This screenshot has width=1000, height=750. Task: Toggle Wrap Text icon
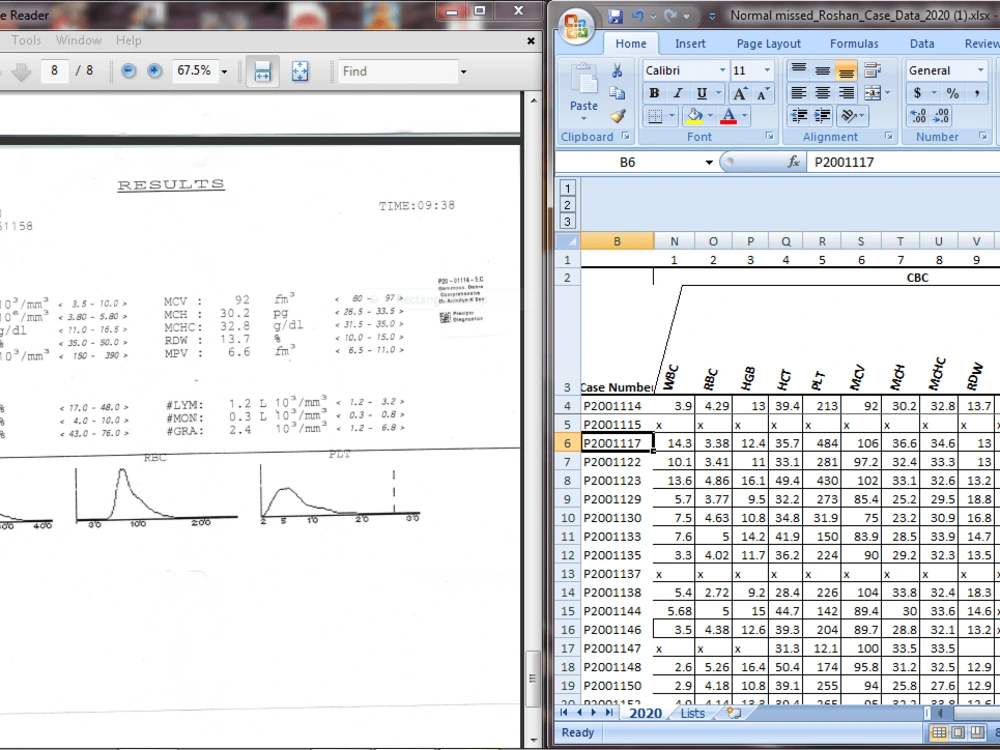tap(872, 70)
